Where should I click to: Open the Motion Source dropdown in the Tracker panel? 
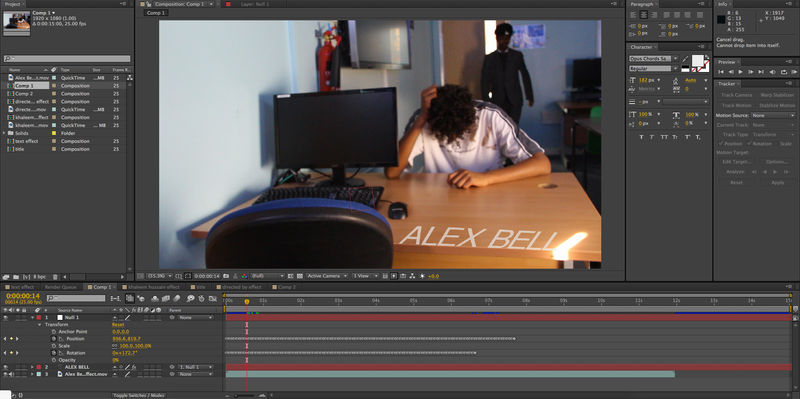coord(773,115)
